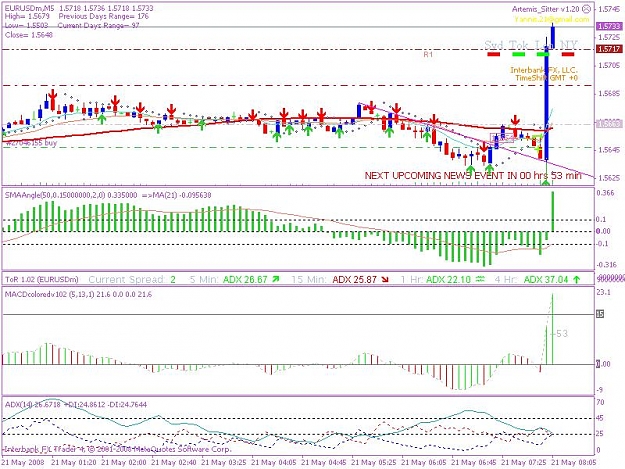Click the 21 May 04:45 time axis label
625x469 pixels.
click(x=324, y=463)
